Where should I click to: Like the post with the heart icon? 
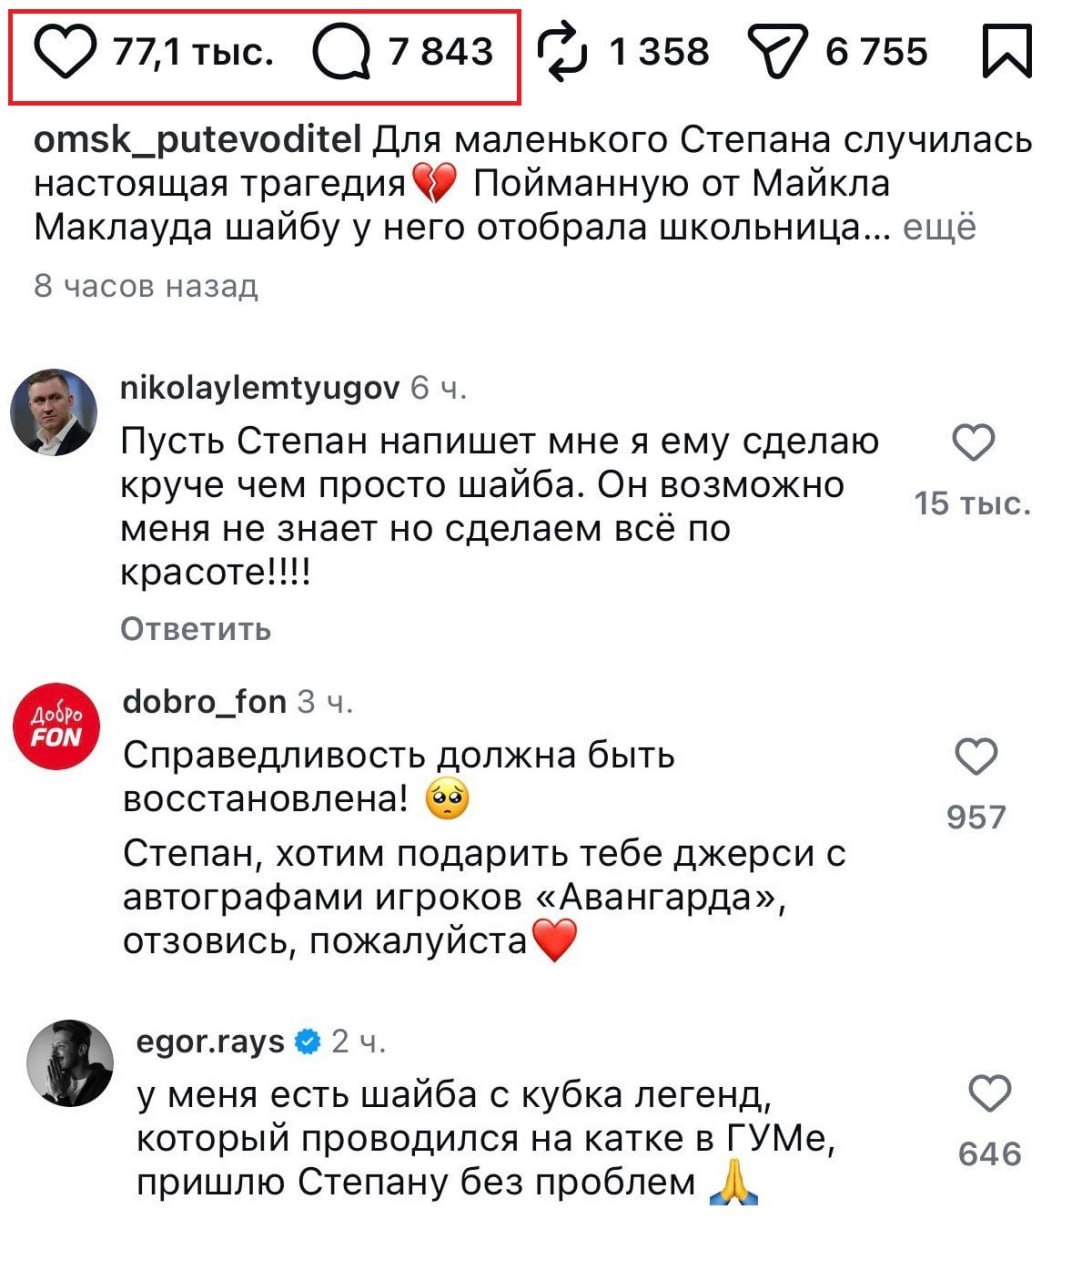(65, 53)
